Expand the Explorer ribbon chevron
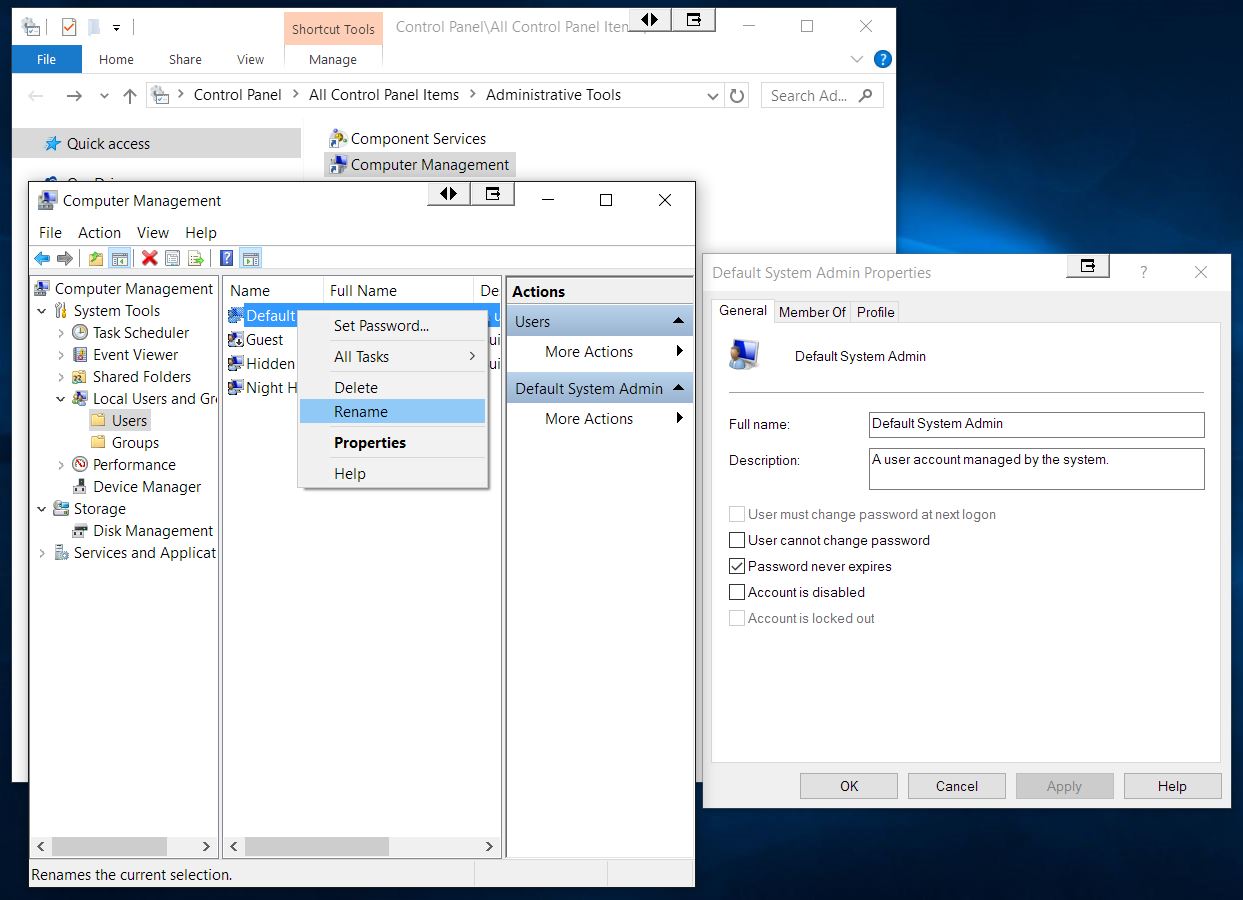The height and width of the screenshot is (900, 1243). [857, 60]
